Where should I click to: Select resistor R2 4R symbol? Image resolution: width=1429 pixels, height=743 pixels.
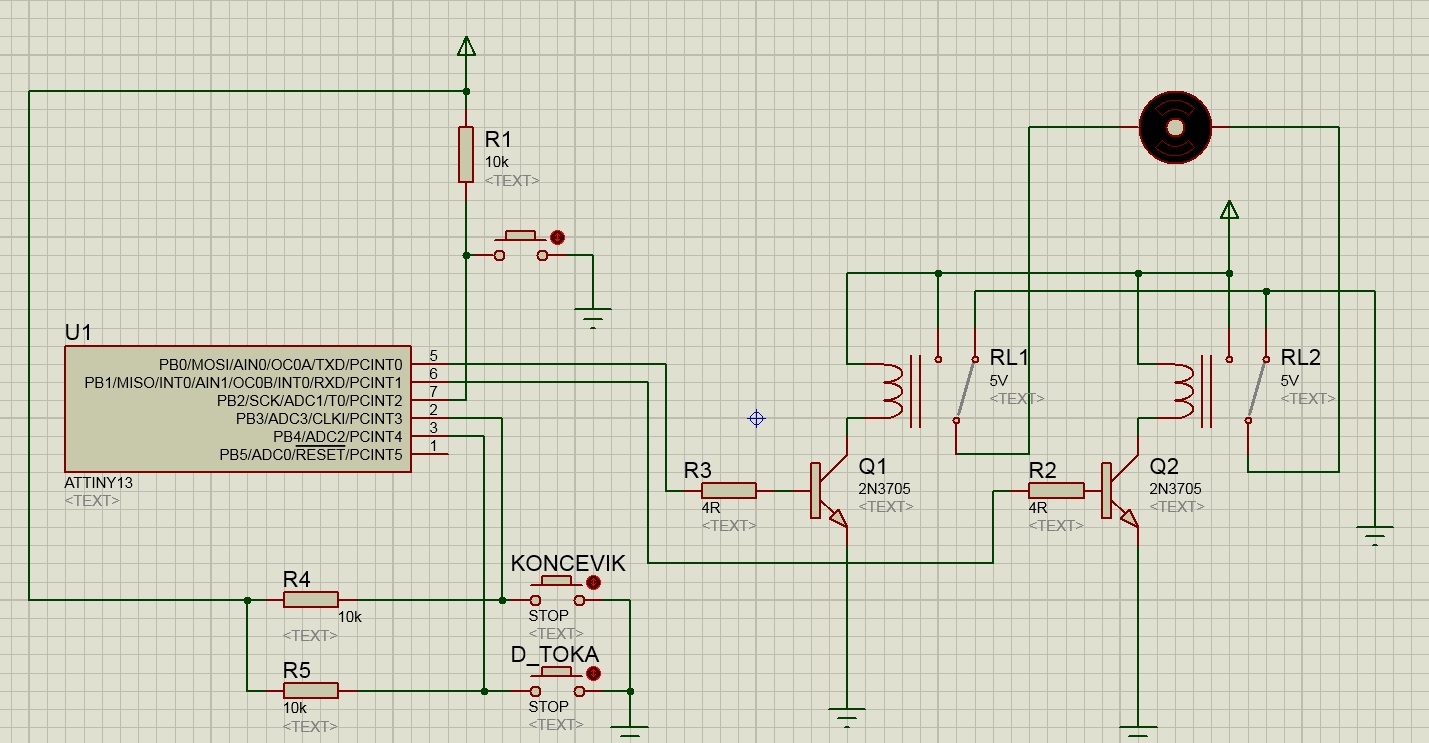click(1056, 490)
